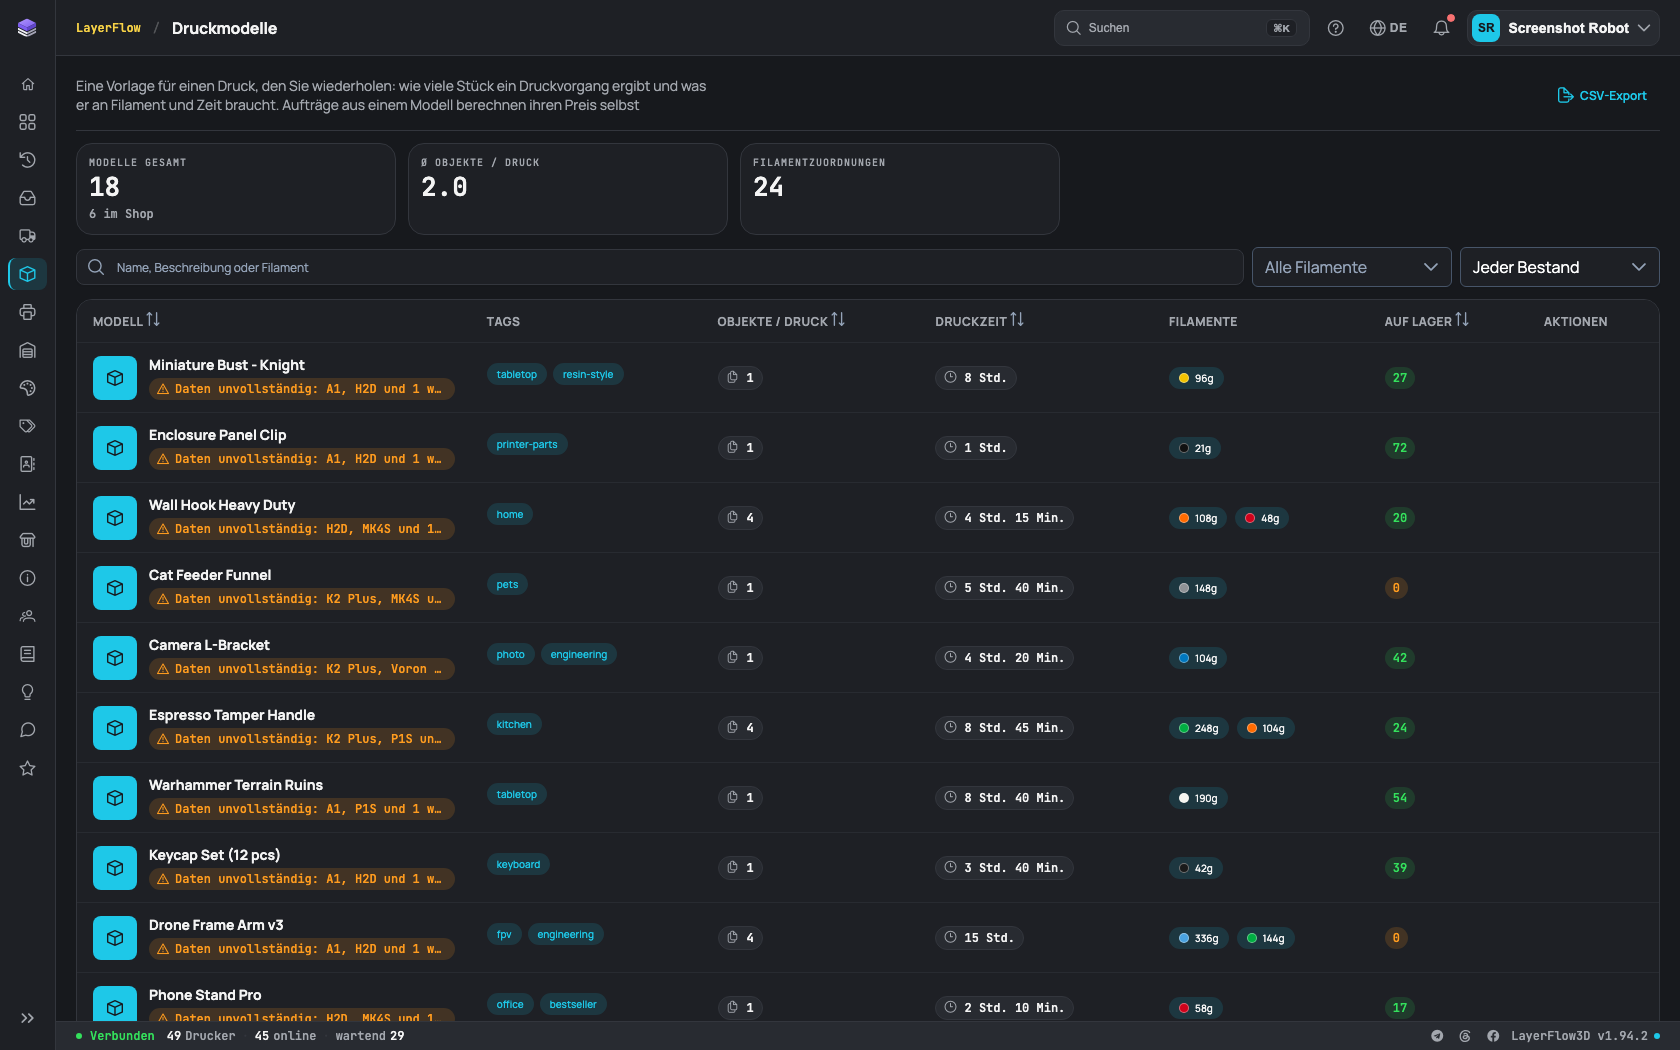Open the inbox tray icon in sidebar

(27, 198)
